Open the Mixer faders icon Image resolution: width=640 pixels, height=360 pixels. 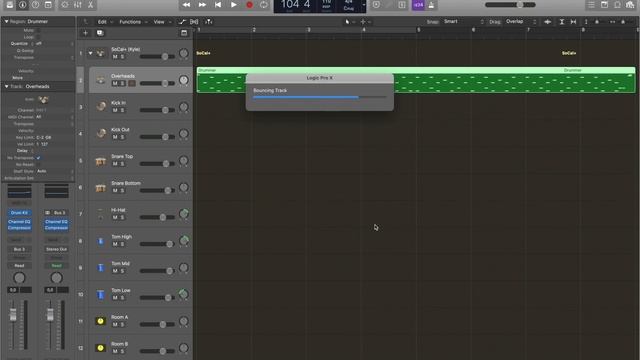click(78, 4)
